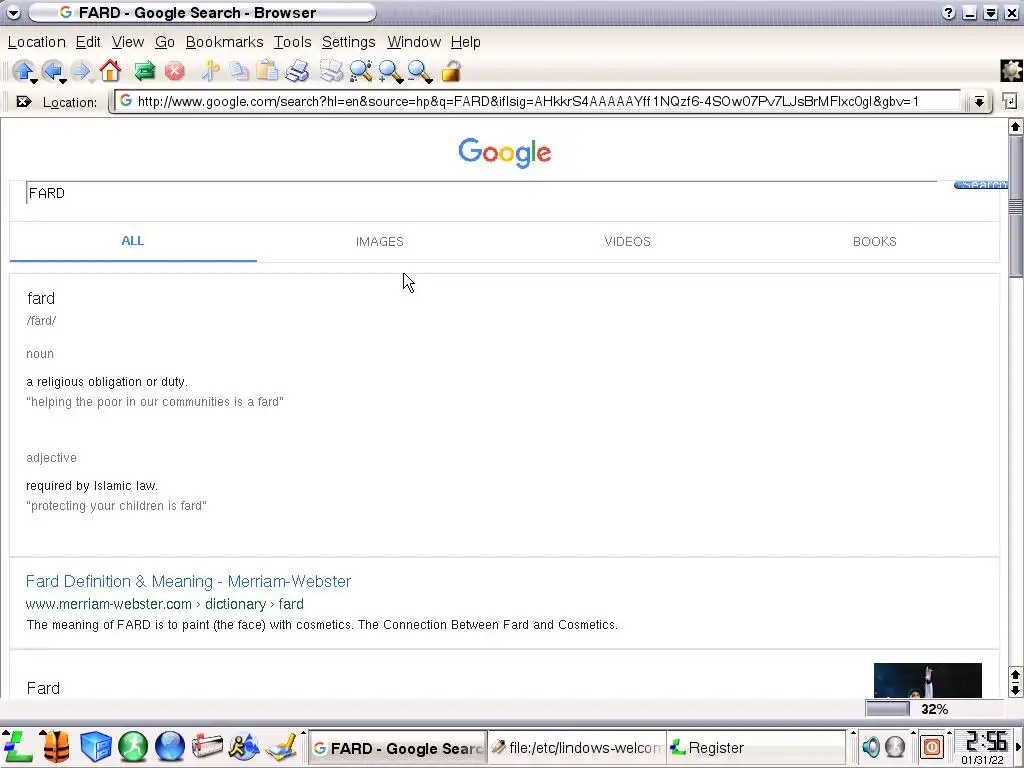1024x768 pixels.
Task: Clear location bar with black X icon
Action: tap(24, 101)
